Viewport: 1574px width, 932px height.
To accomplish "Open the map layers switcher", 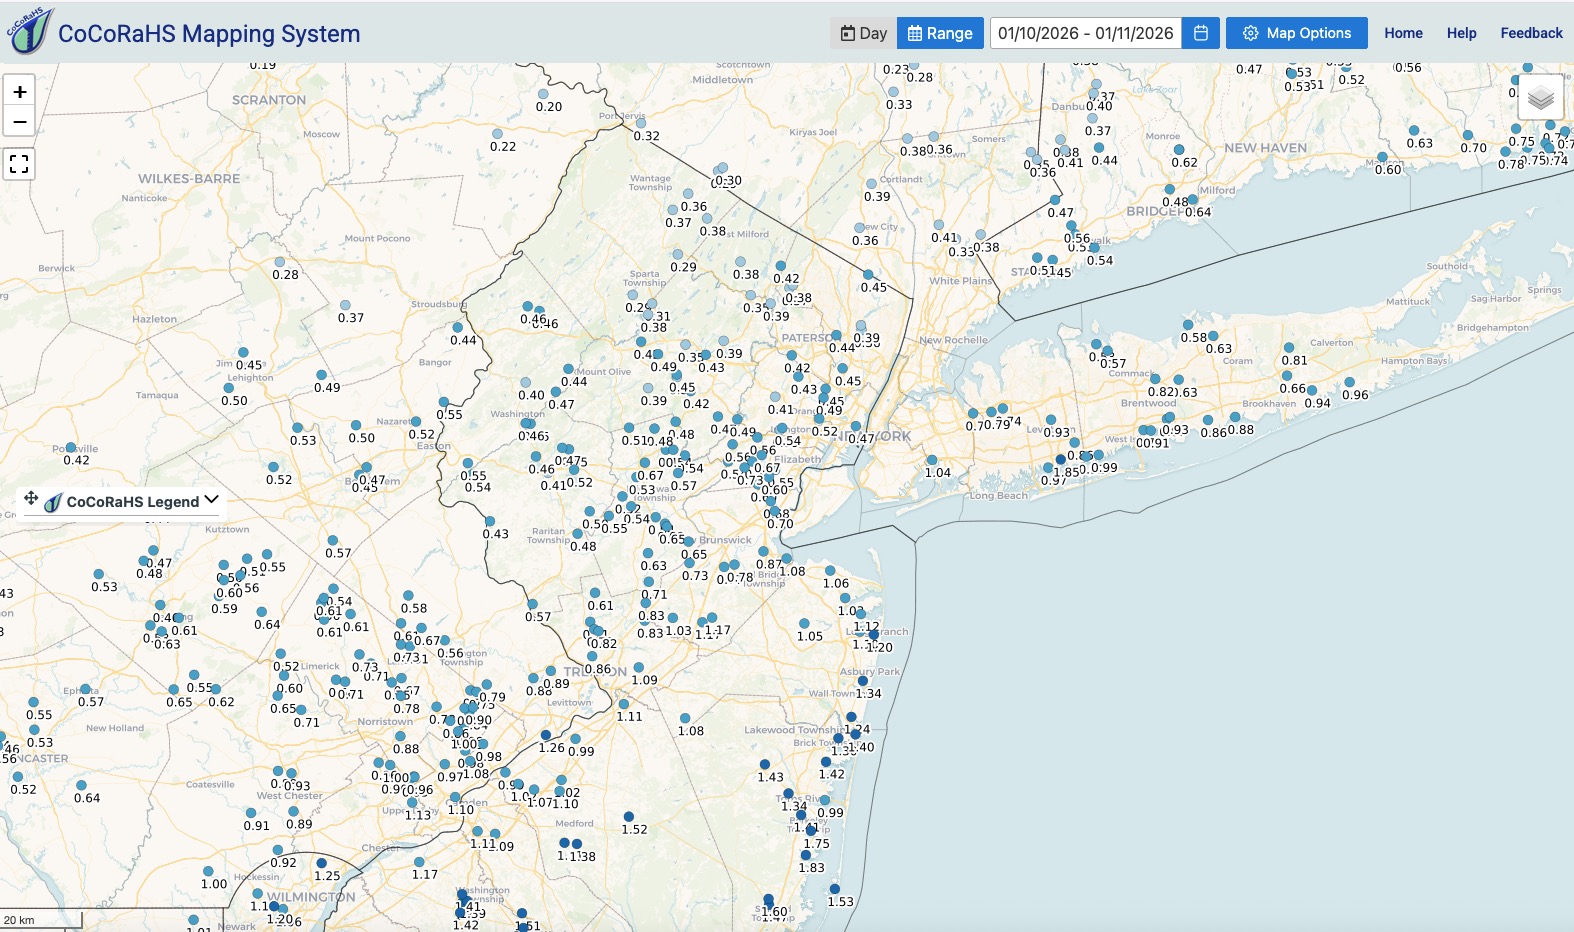I will coord(1540,97).
